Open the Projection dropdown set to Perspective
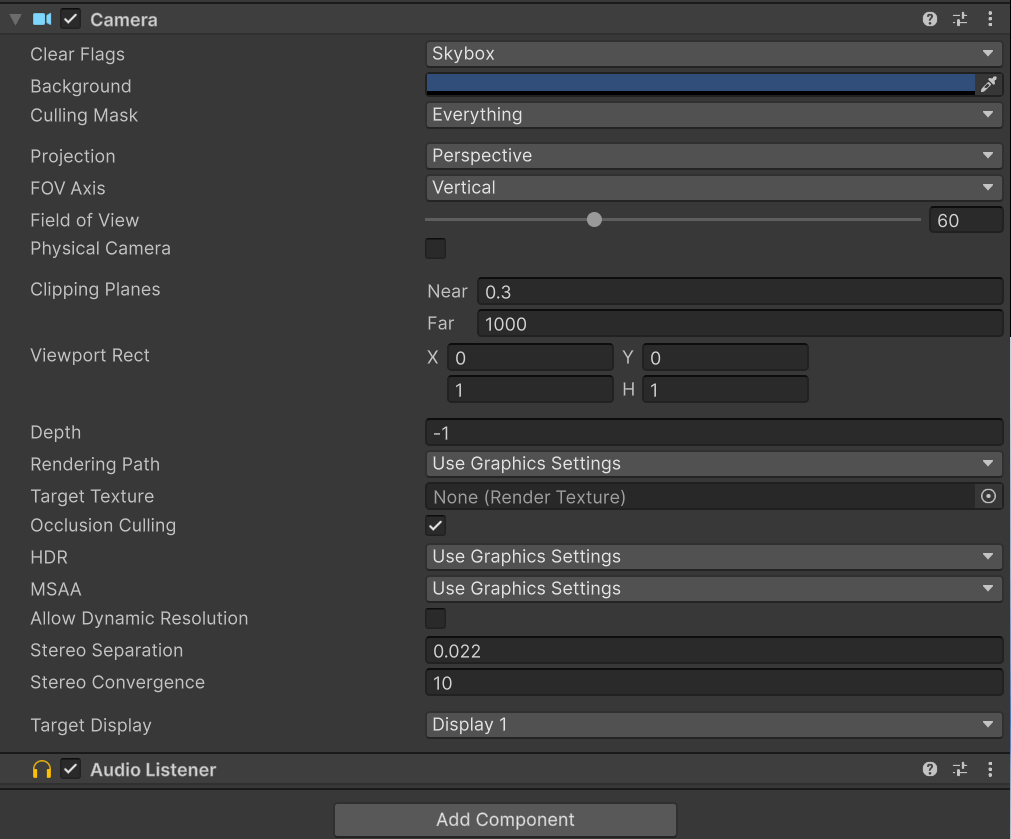 [x=713, y=156]
